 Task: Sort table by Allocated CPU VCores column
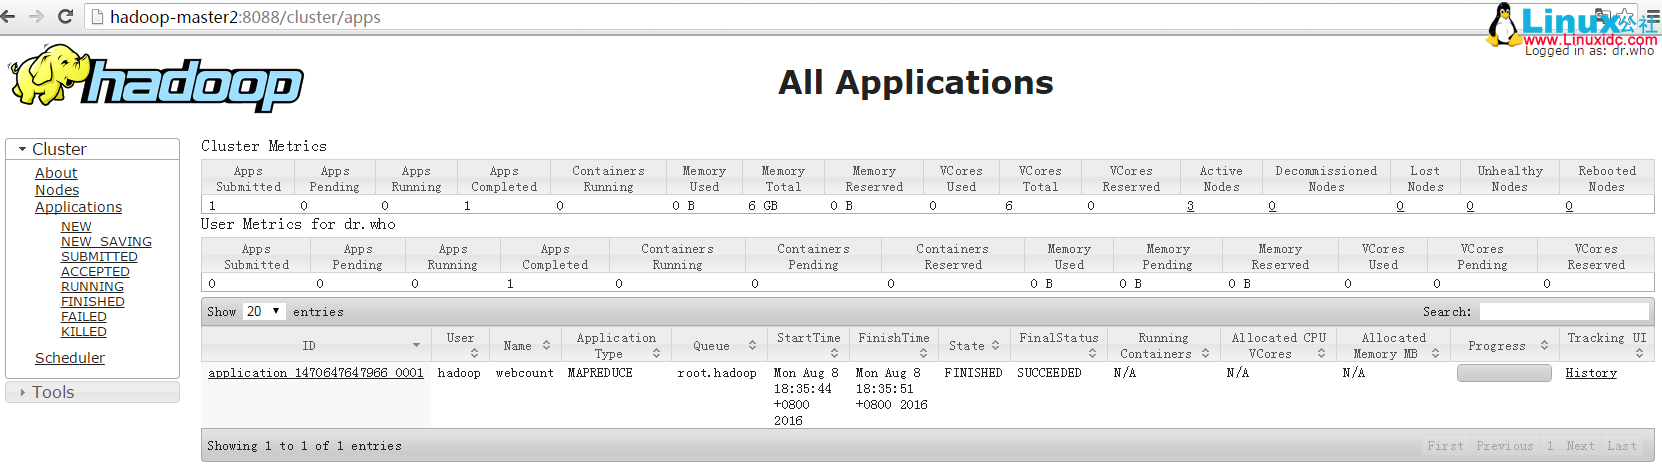(x=1278, y=345)
